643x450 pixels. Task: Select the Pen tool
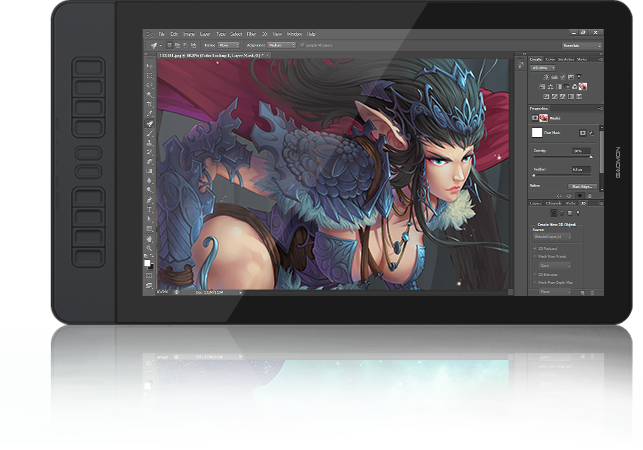[150, 199]
